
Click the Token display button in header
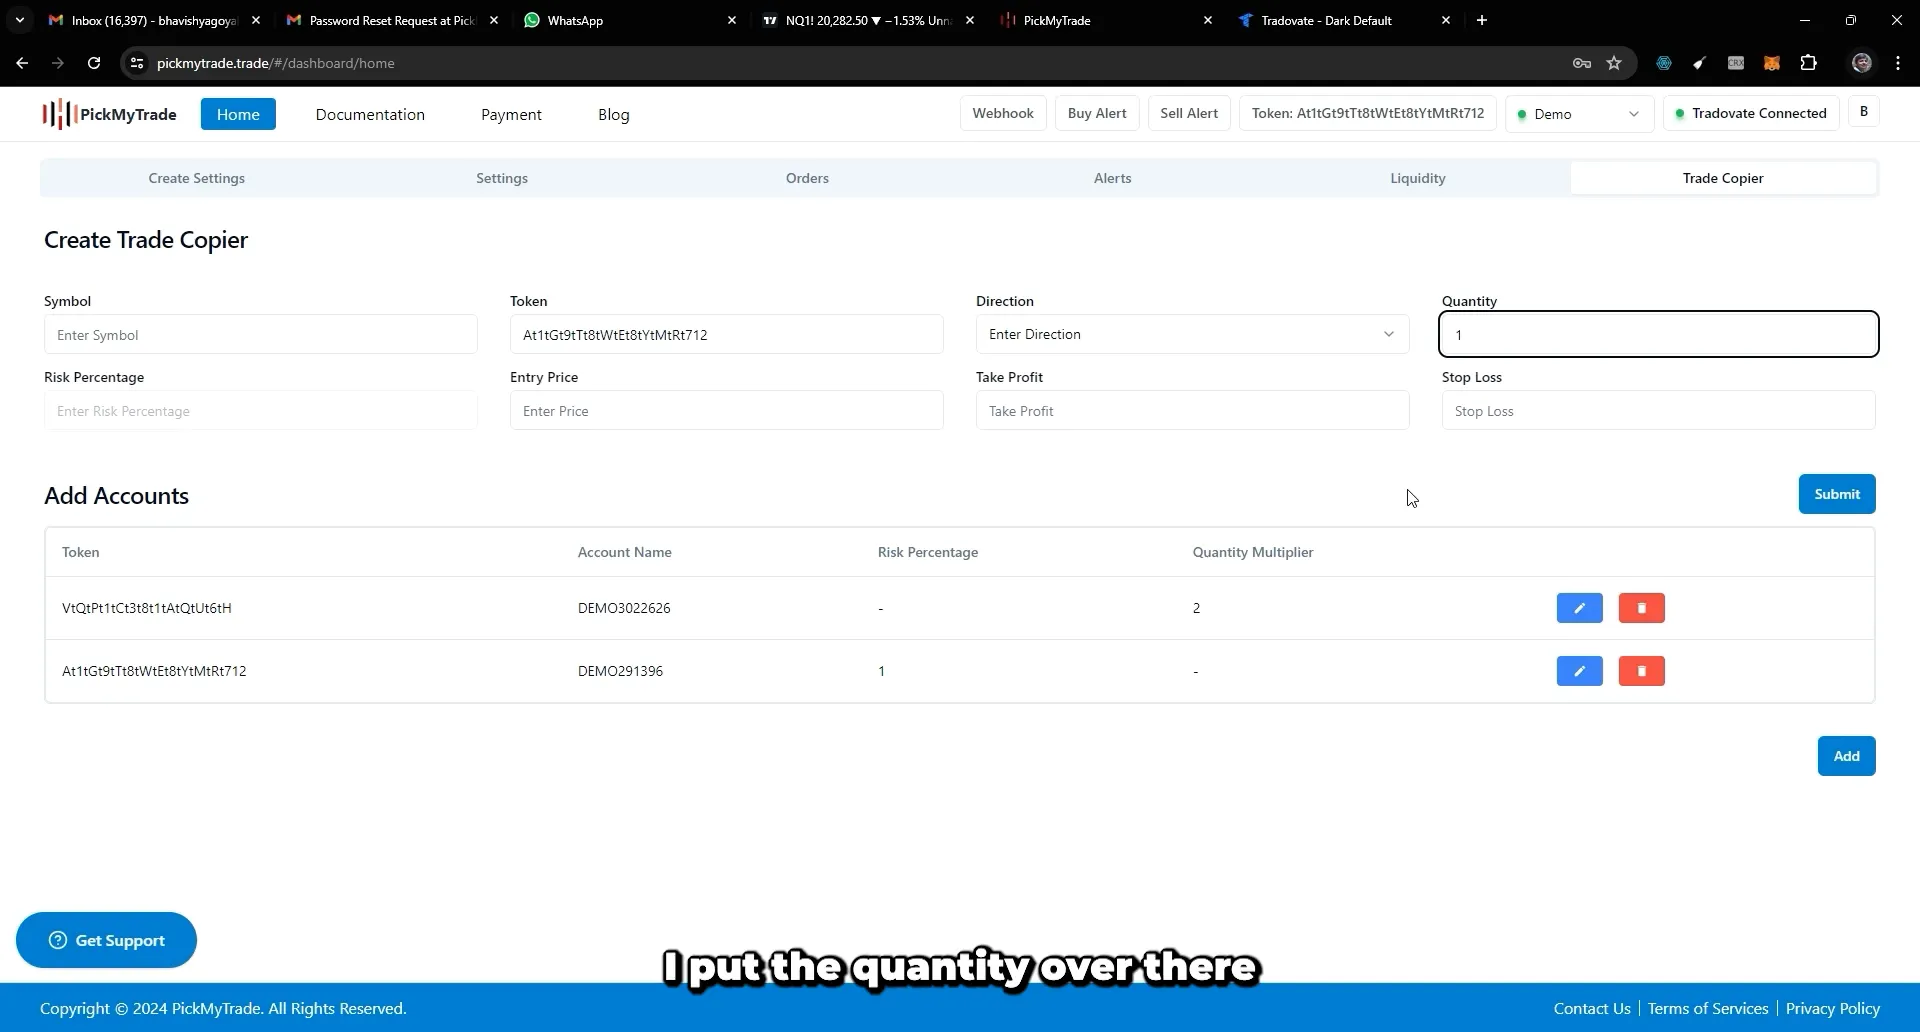coord(1368,113)
